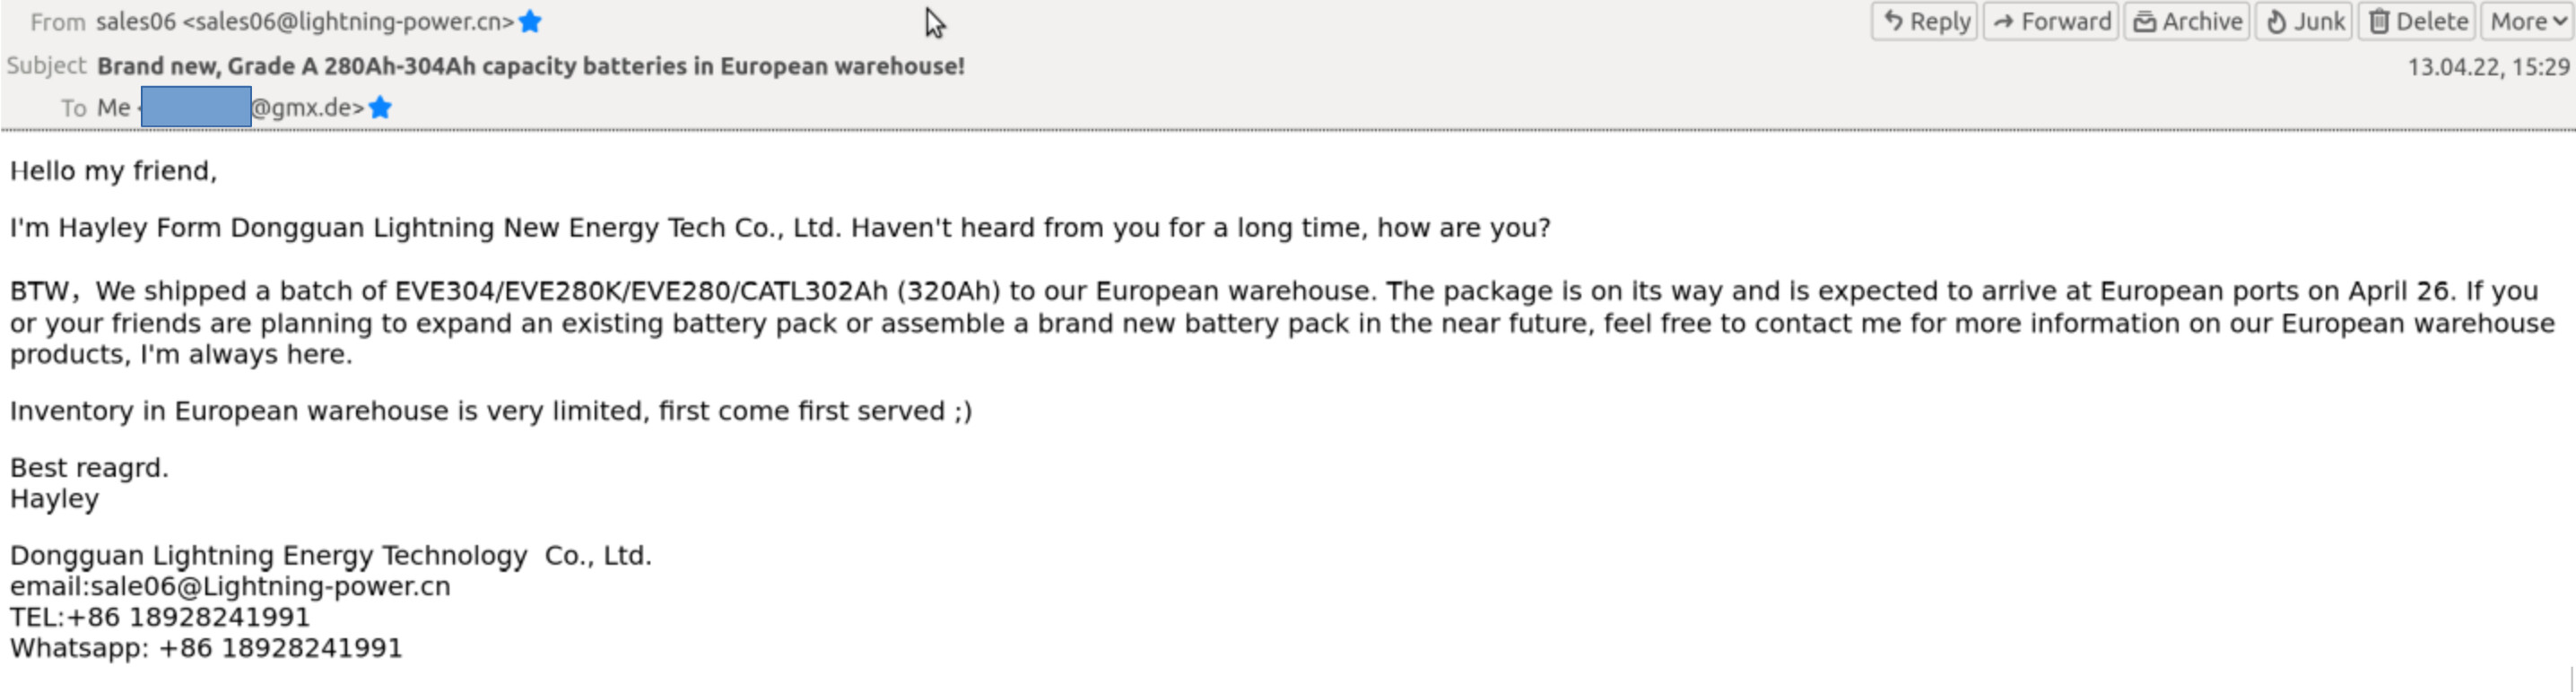Open the More actions dropdown
2576x692 pixels.
[2527, 21]
